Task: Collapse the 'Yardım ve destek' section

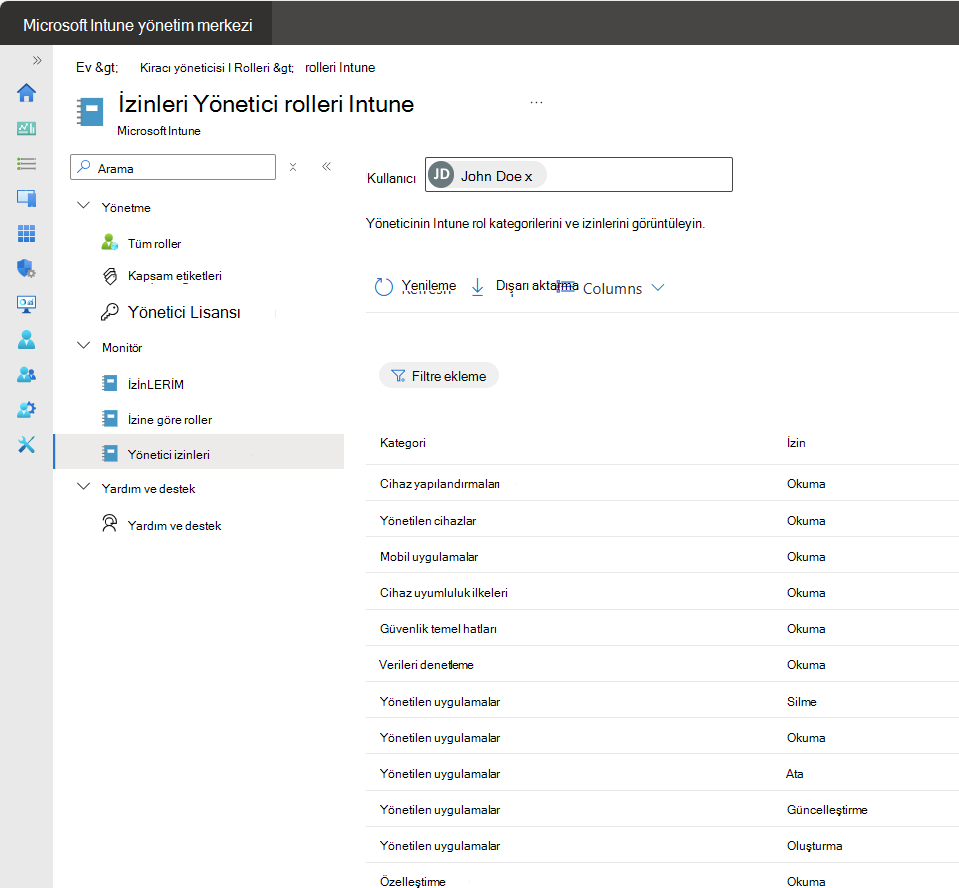Action: click(x=83, y=487)
